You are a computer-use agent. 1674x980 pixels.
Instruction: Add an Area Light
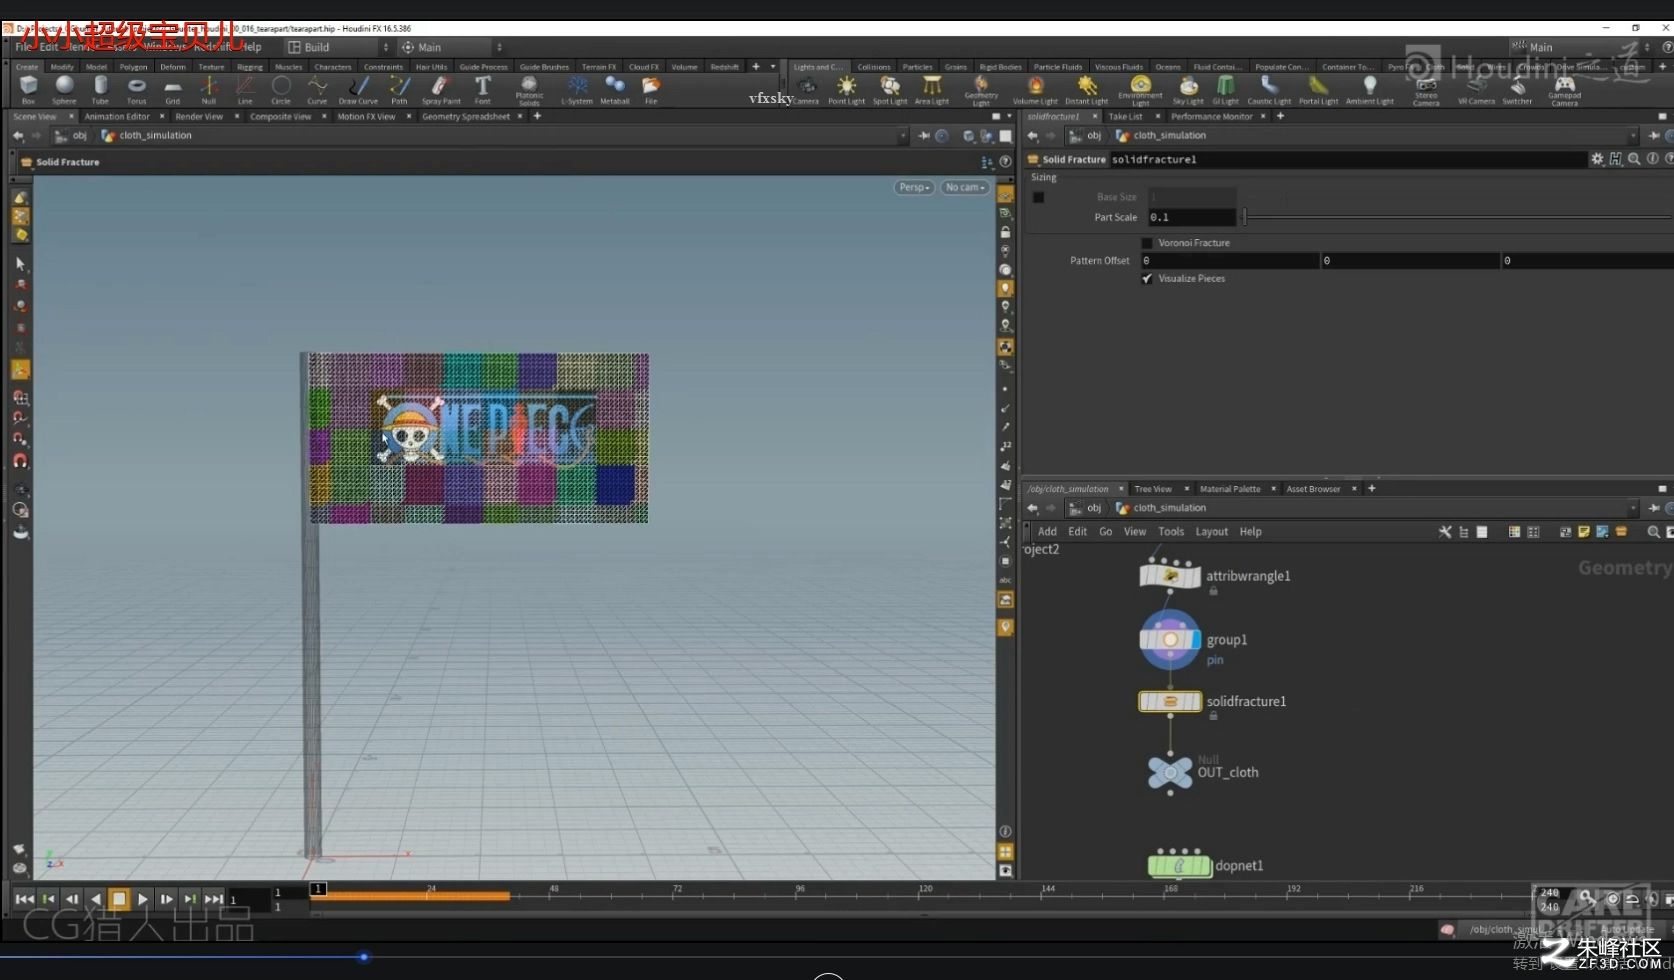point(931,89)
